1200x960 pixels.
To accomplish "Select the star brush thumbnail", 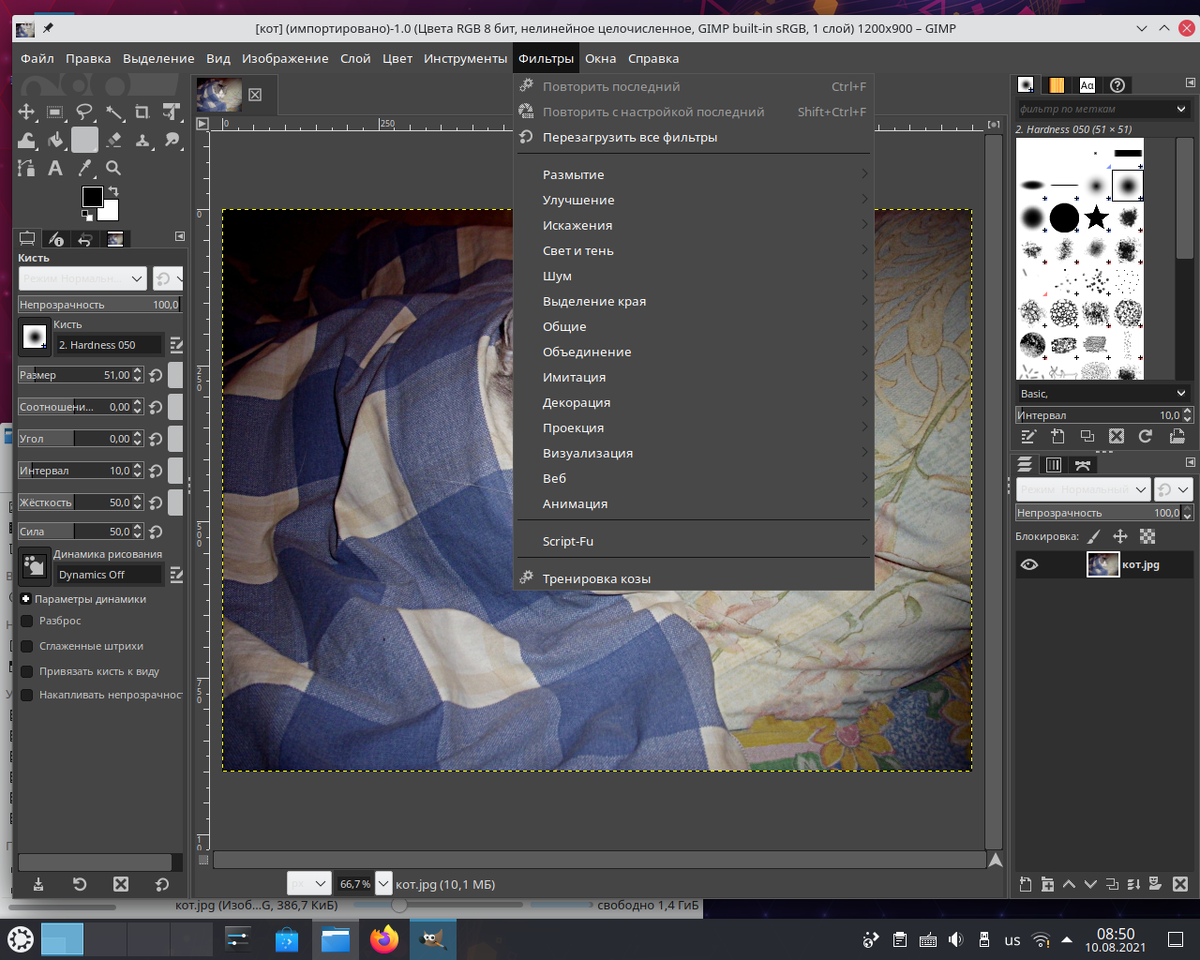I will tap(1097, 217).
